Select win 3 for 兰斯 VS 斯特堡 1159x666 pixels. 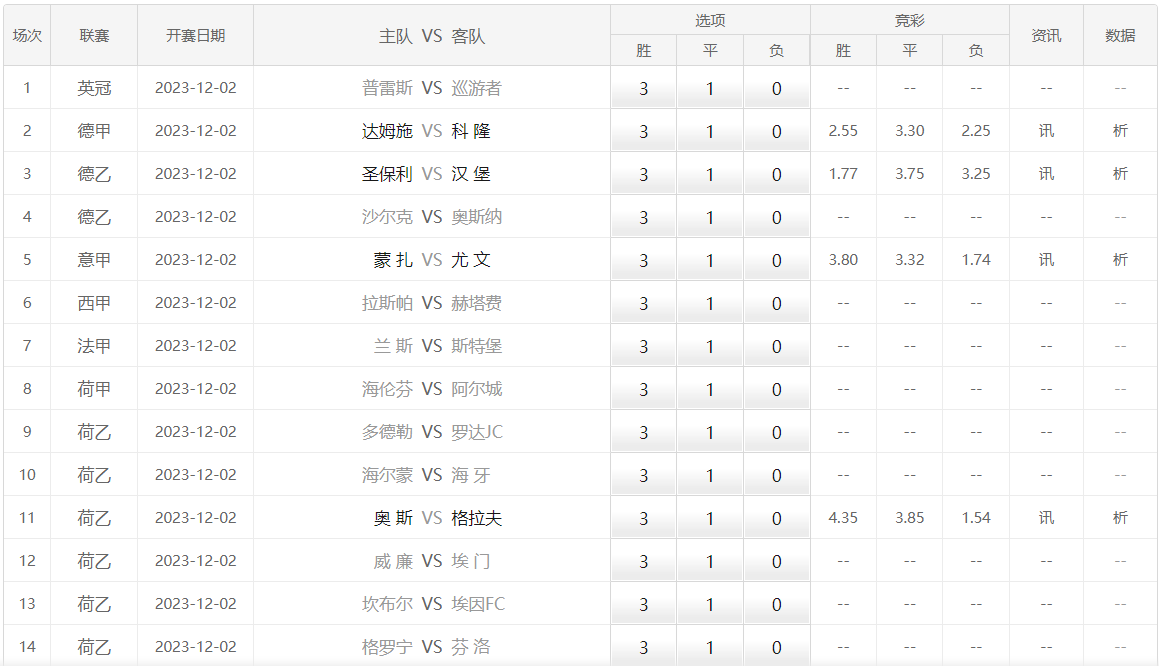coord(643,346)
